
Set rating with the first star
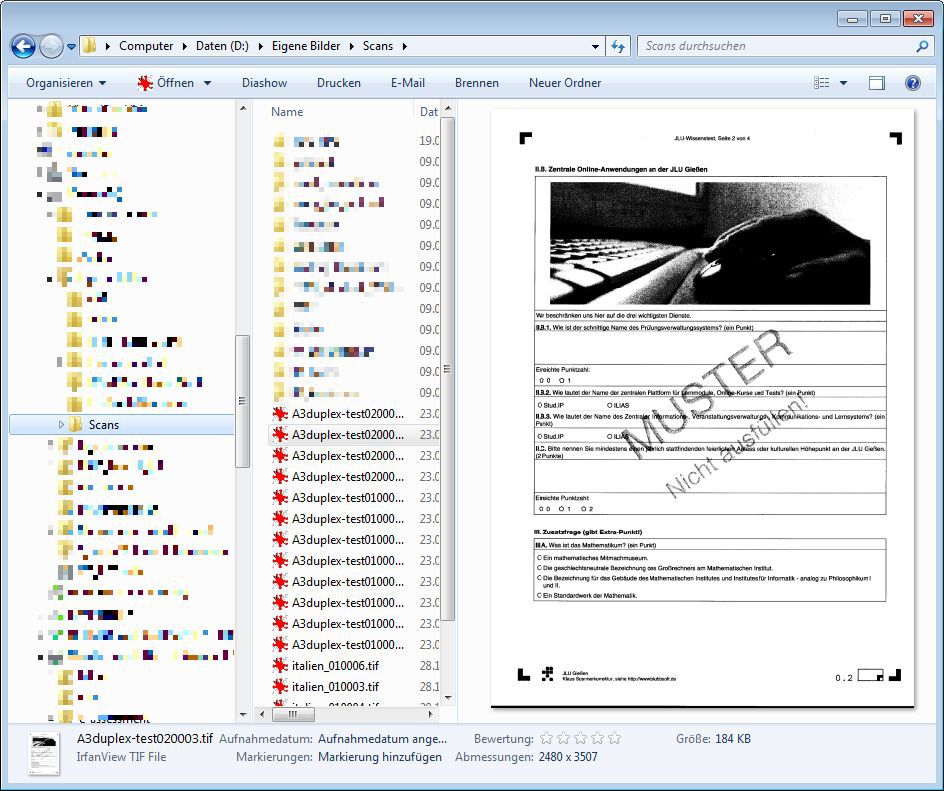(546, 739)
